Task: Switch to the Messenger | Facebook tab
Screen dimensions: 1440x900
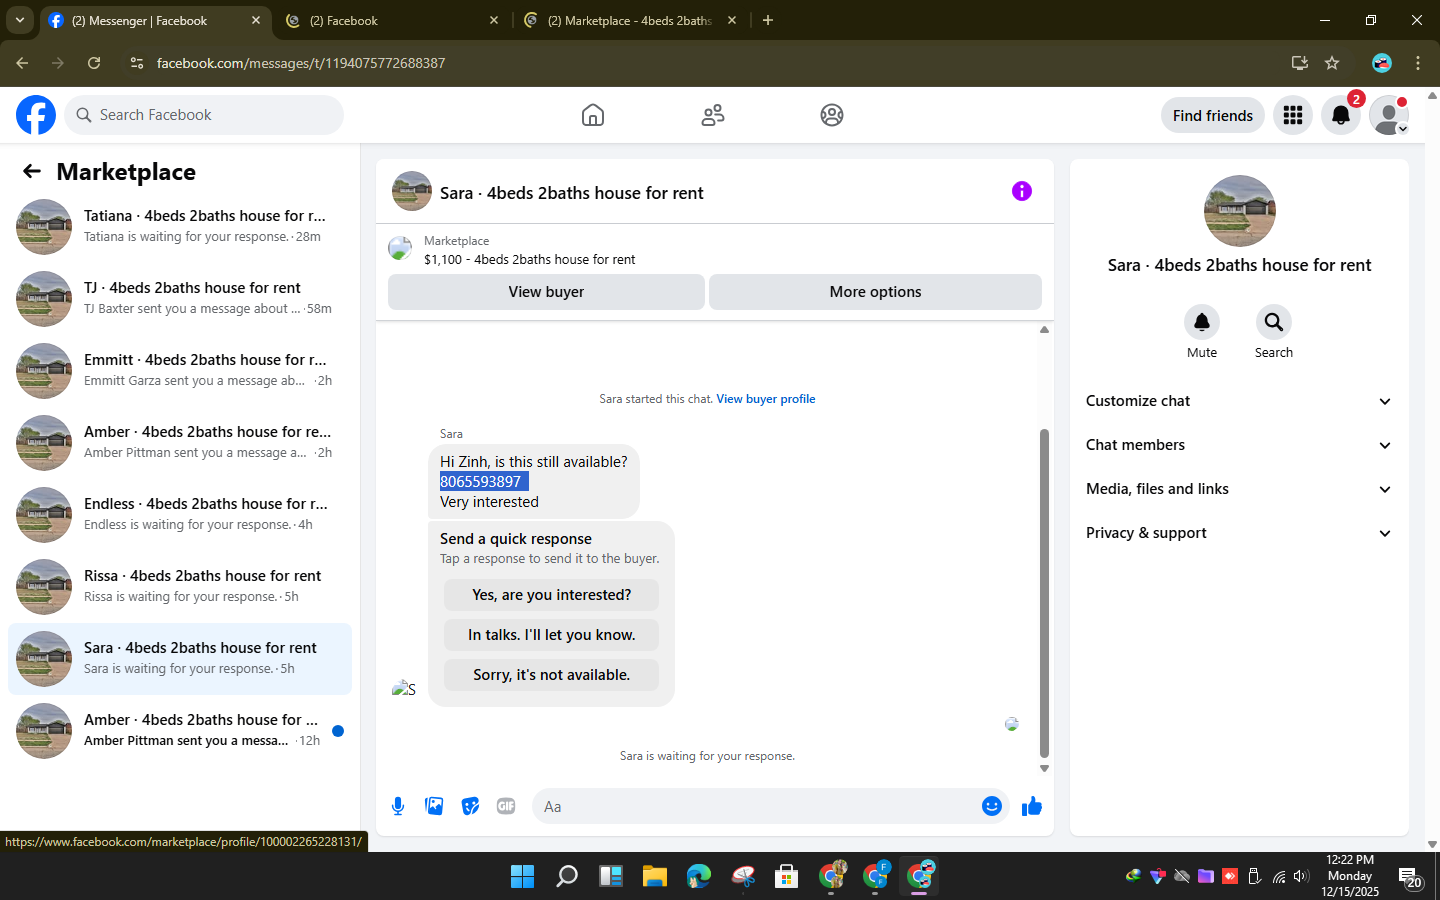Action: tap(155, 21)
